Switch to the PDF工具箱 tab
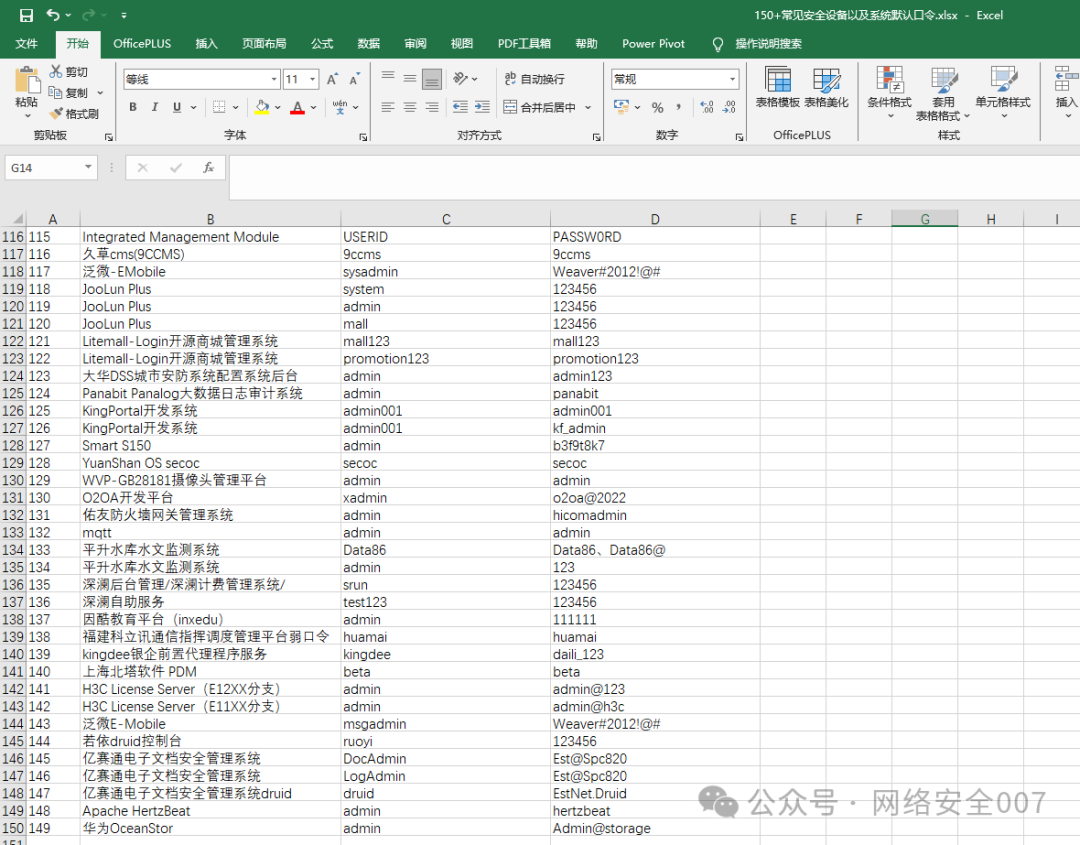1080x845 pixels. point(524,43)
